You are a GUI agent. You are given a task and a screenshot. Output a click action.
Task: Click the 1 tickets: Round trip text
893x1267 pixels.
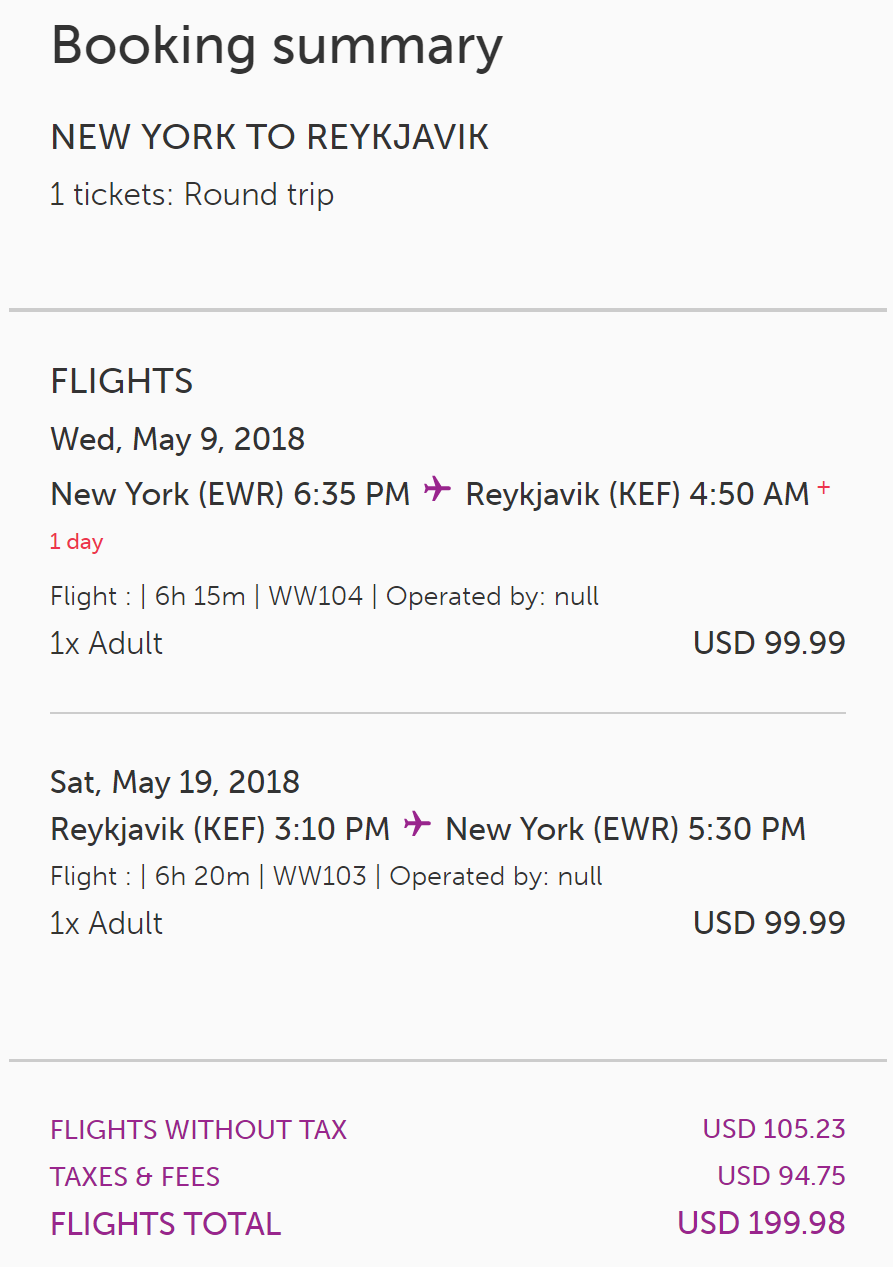pos(191,194)
